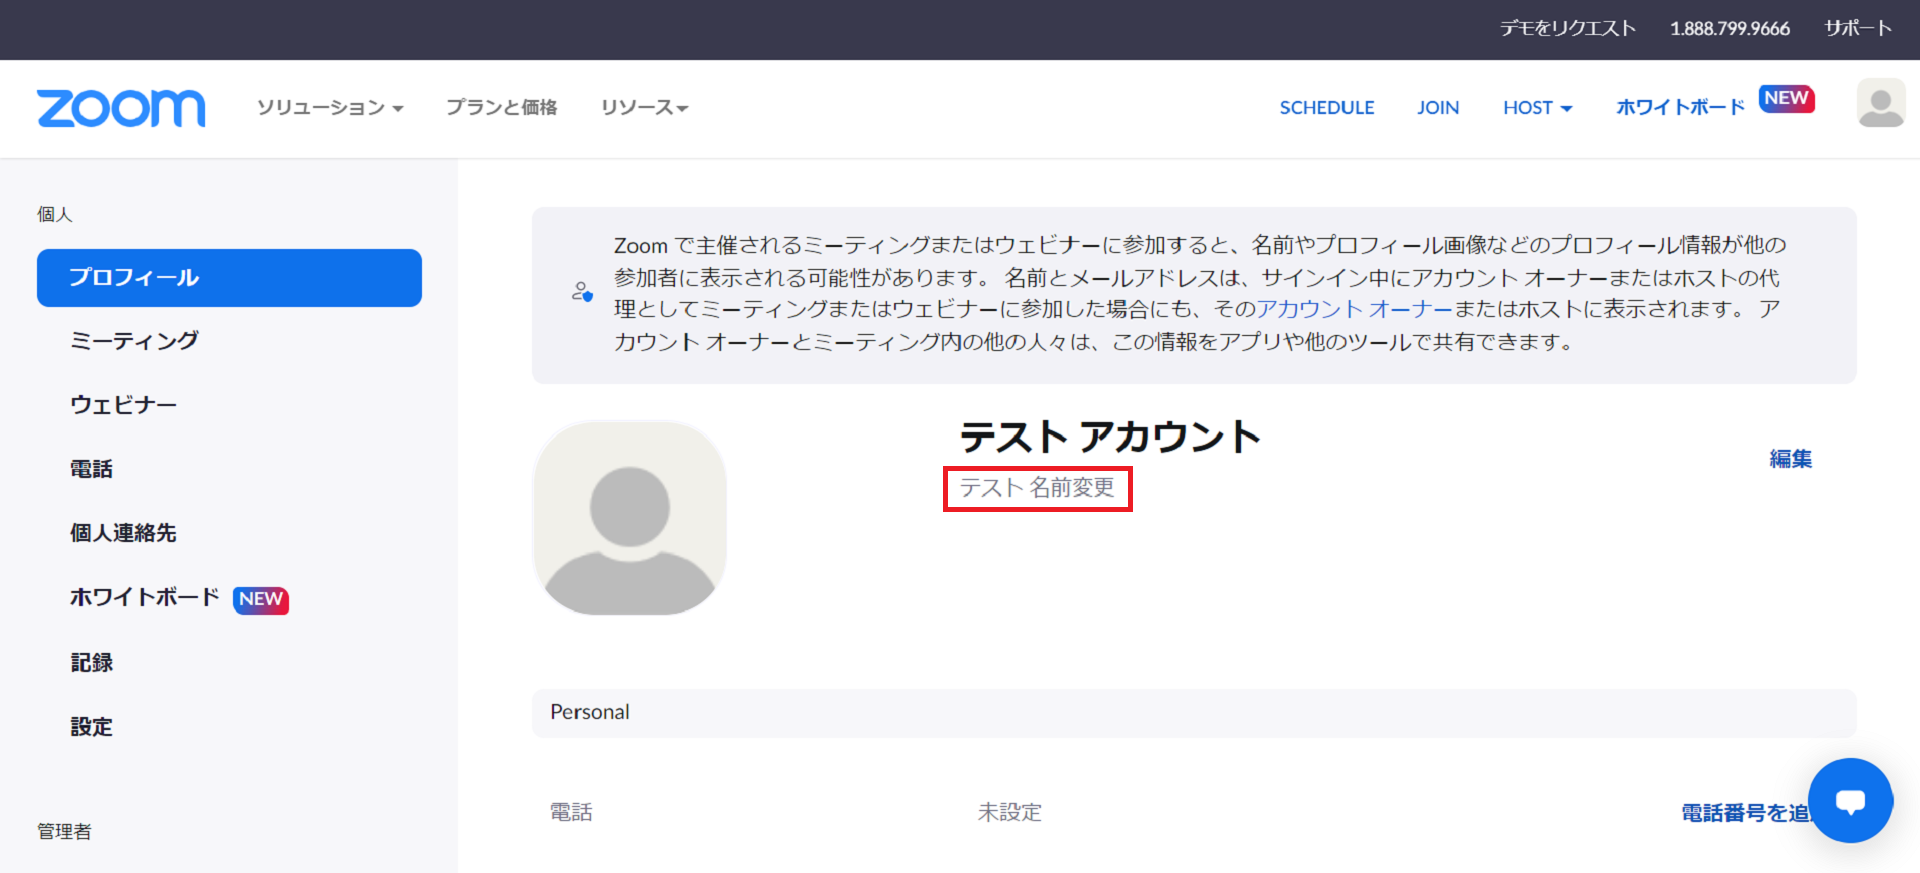
Task: Click the person icon in info banner
Action: (x=582, y=292)
